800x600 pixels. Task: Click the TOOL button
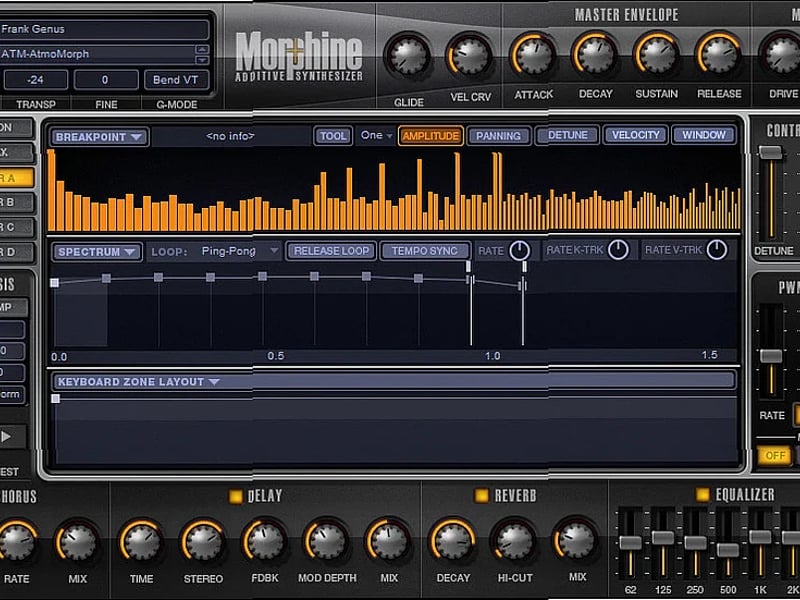[333, 134]
